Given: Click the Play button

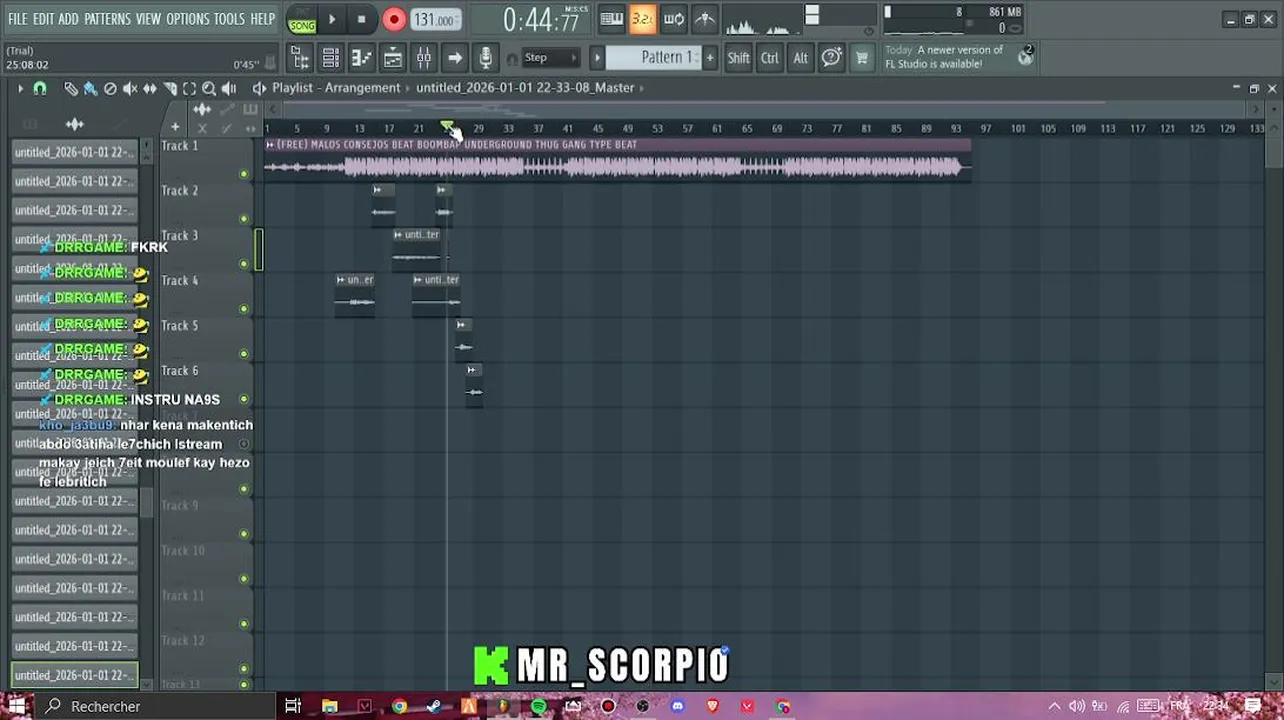Looking at the screenshot, I should [332, 20].
